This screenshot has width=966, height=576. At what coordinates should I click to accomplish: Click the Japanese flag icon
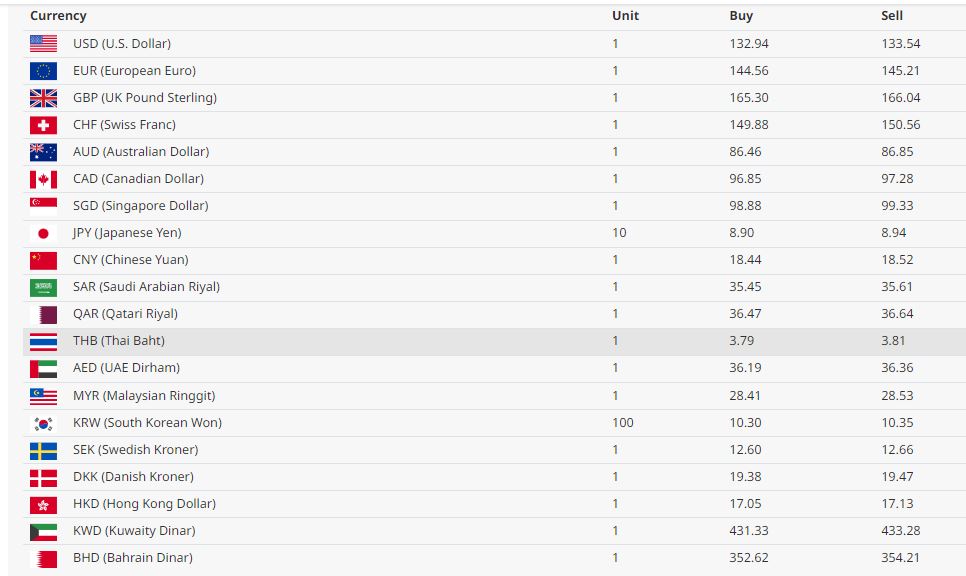[43, 233]
